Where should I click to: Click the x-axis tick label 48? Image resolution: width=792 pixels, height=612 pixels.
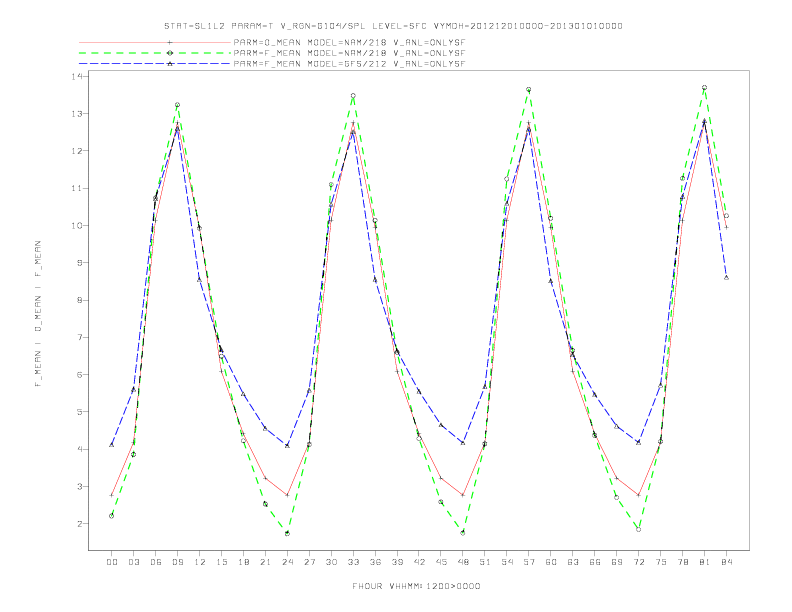coord(463,562)
